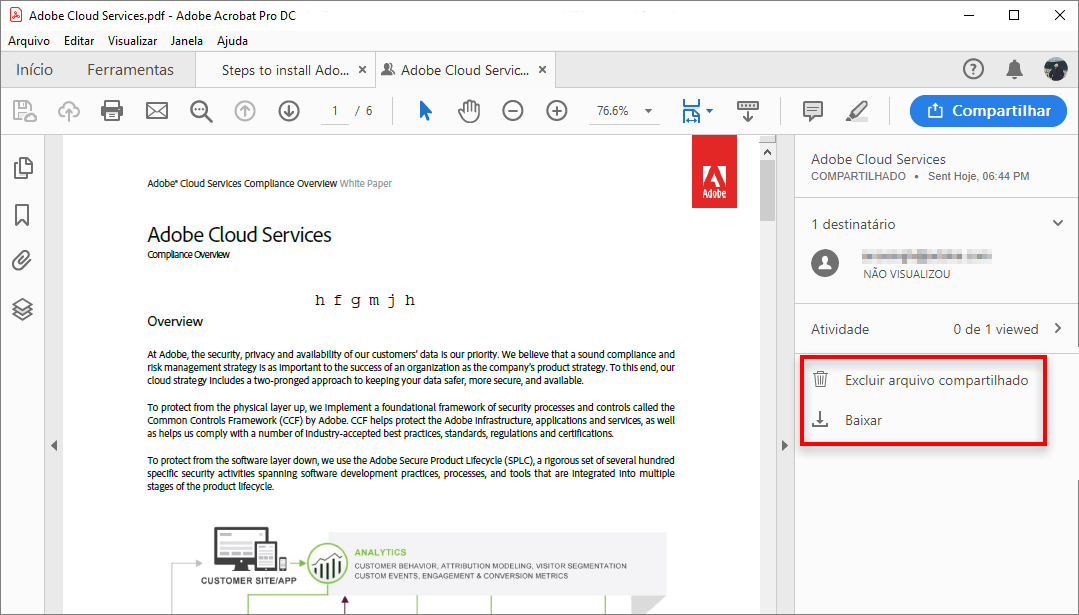The height and width of the screenshot is (615, 1079).
Task: Click the page number input field
Action: [x=335, y=111]
